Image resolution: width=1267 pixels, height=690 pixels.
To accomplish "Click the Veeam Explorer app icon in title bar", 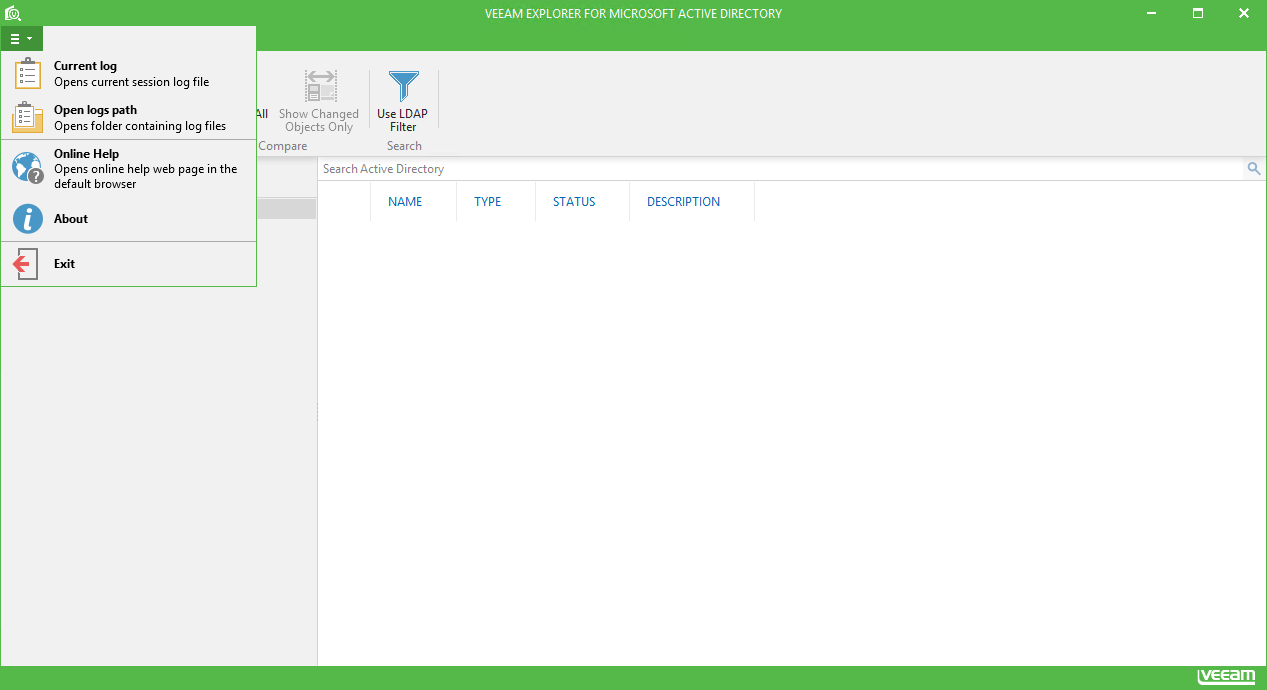I will 13,13.
